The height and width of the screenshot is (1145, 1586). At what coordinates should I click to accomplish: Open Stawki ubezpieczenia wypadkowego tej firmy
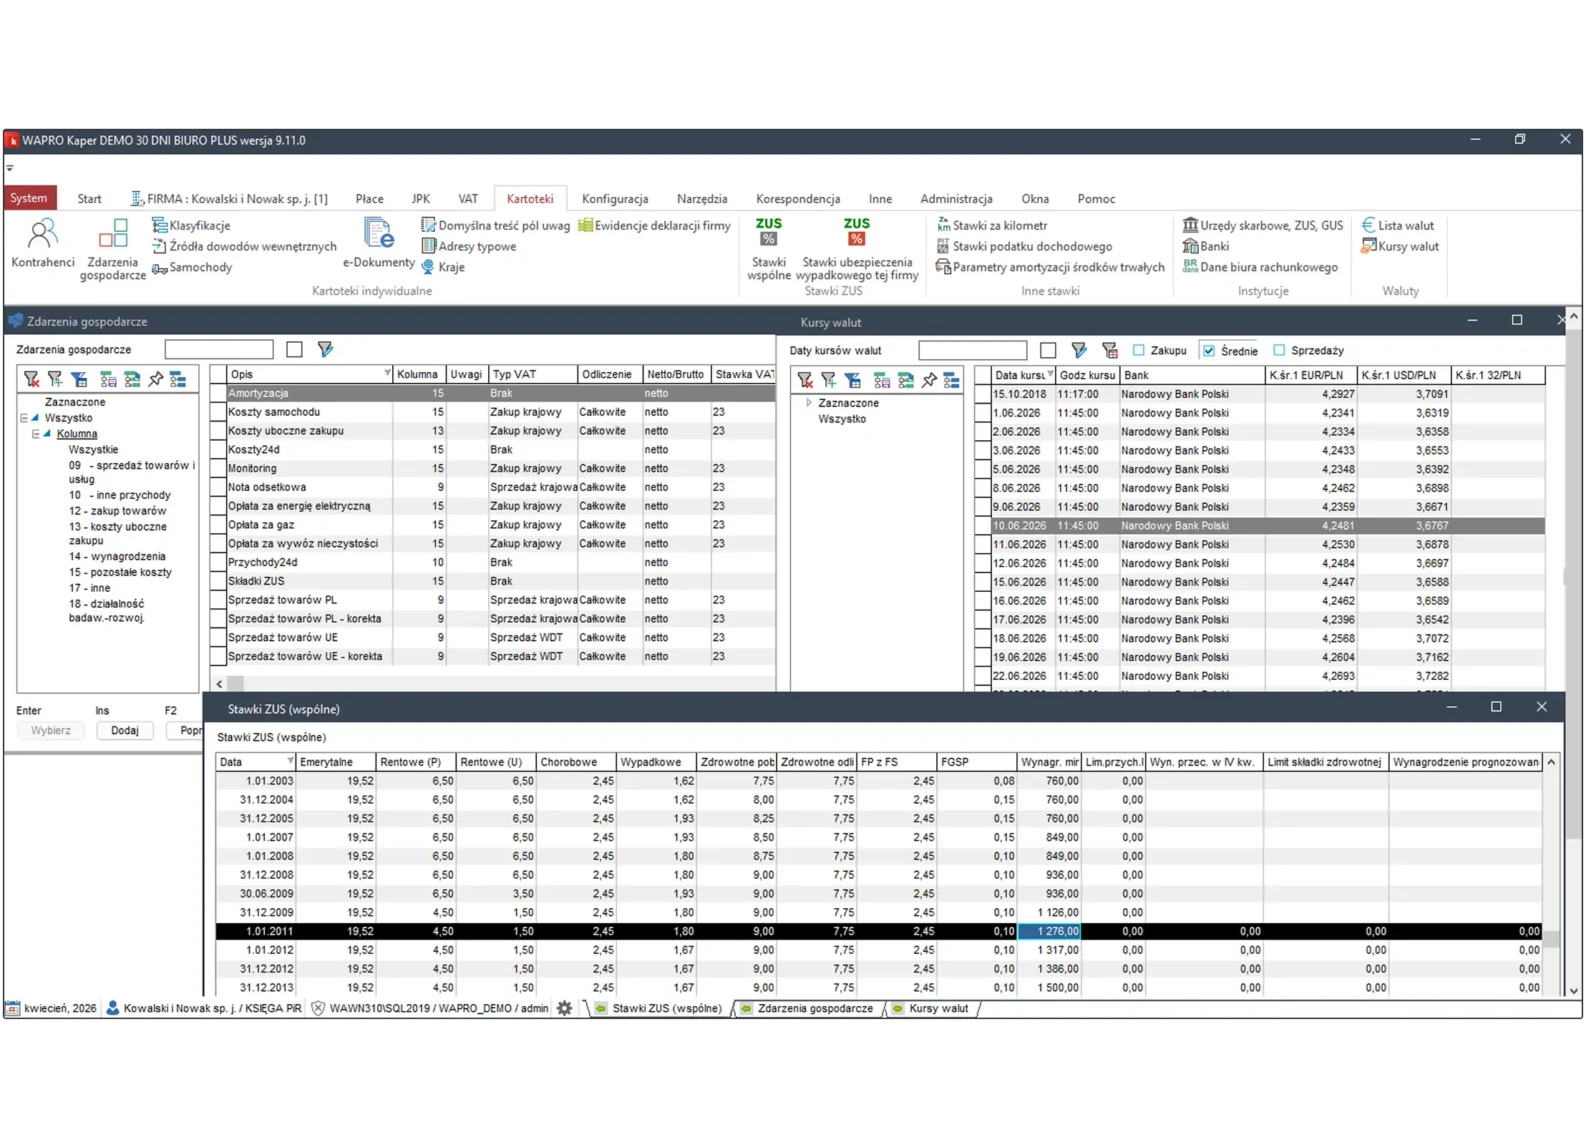857,249
